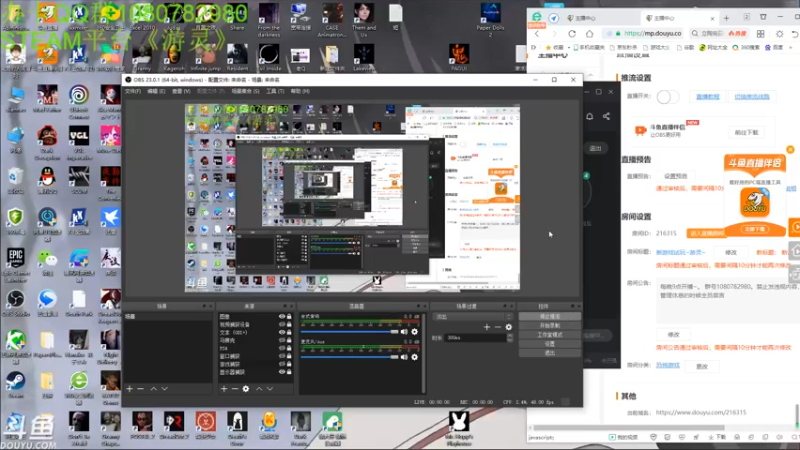The image size is (800, 450).
Task: Turn on the 直播开关 switch on Douyu page
Action: 667,97
